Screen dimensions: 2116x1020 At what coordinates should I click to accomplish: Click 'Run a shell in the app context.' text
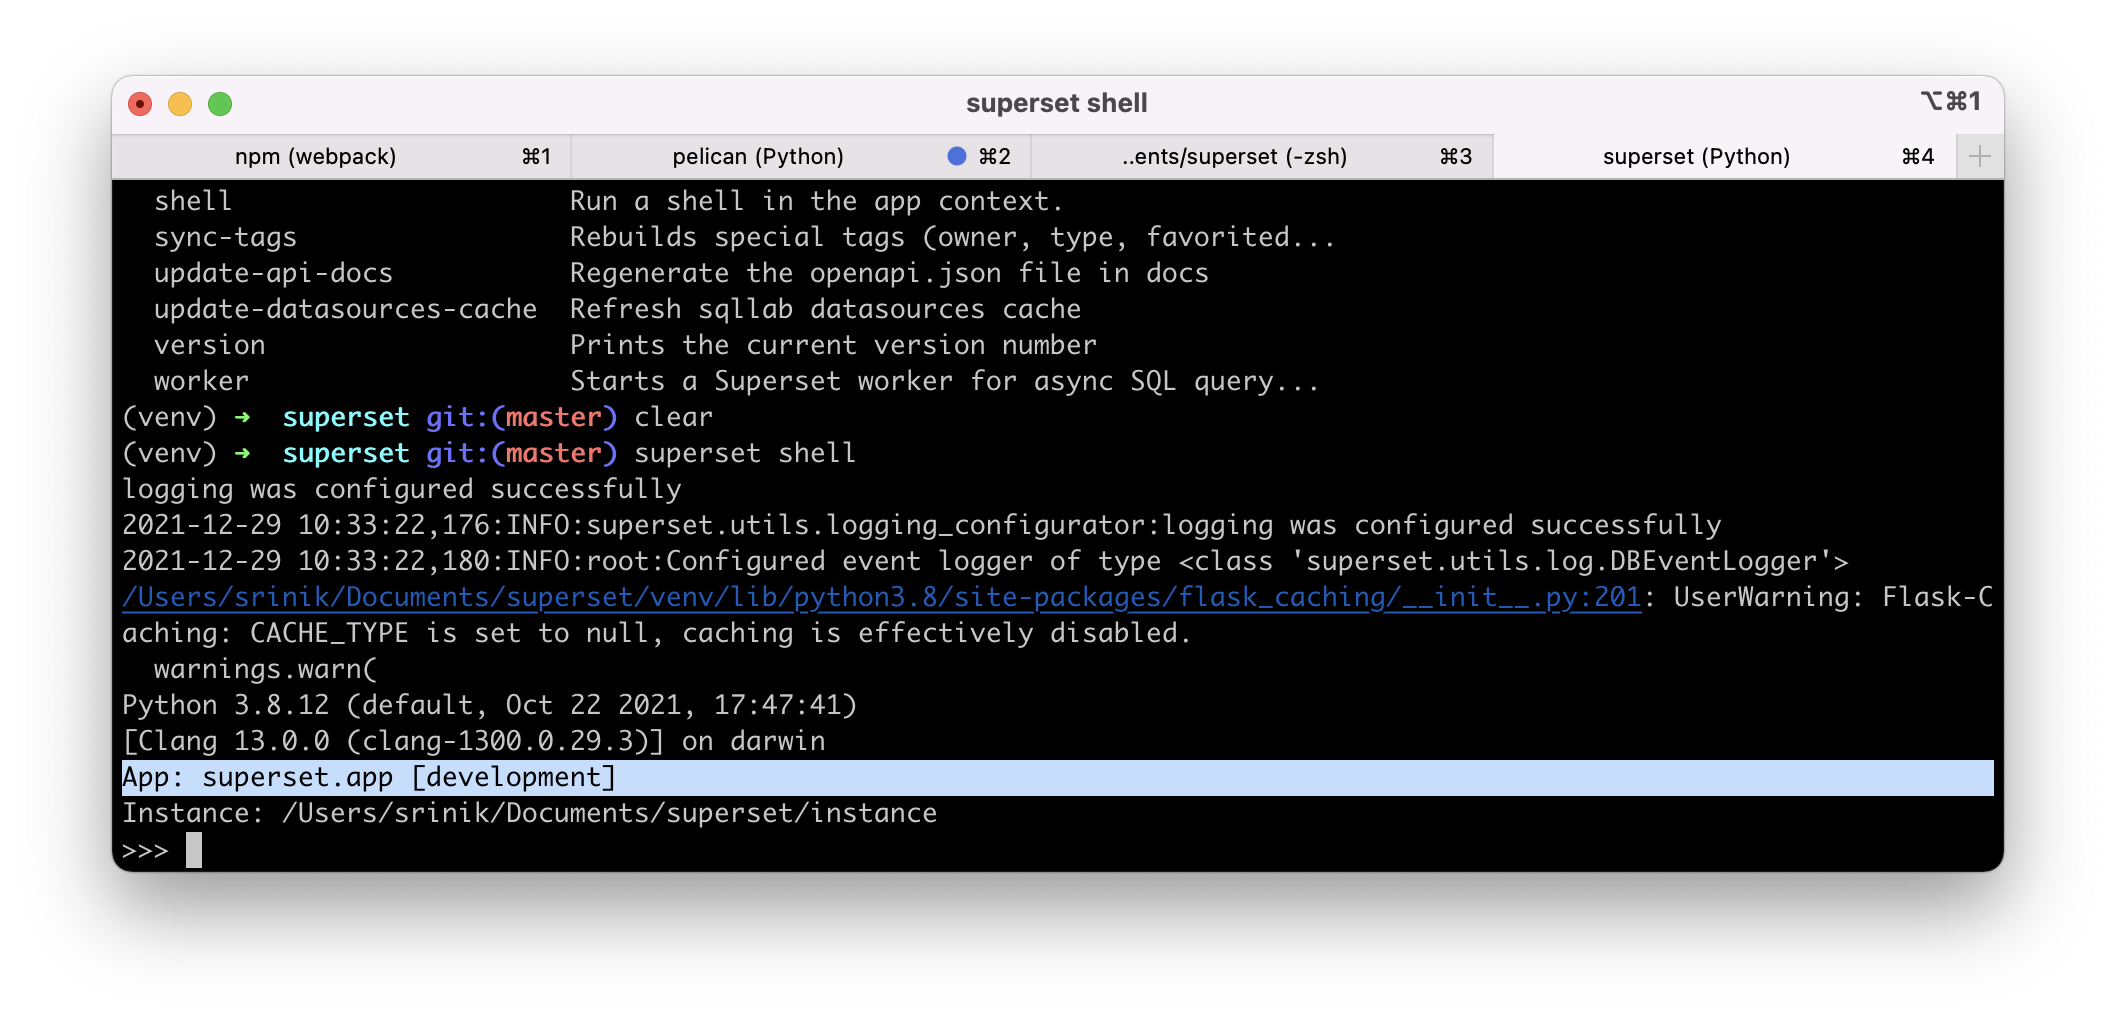[x=816, y=201]
